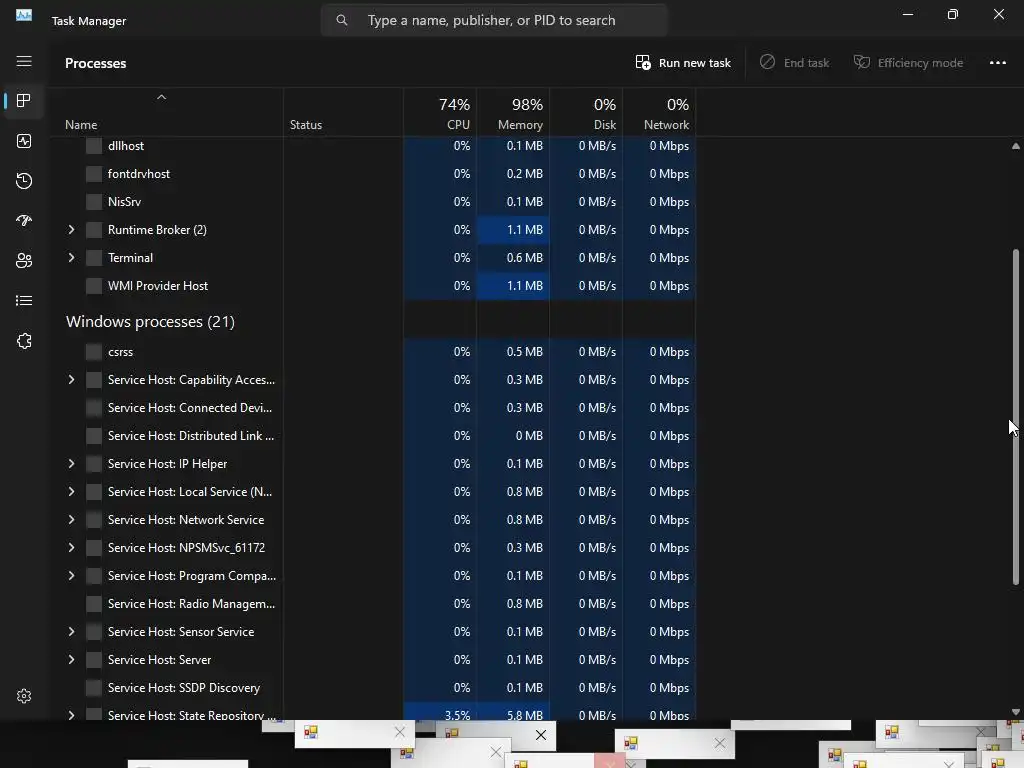Click the fontdrvhost process icon
Viewport: 1024px width, 768px height.
[x=94, y=174]
